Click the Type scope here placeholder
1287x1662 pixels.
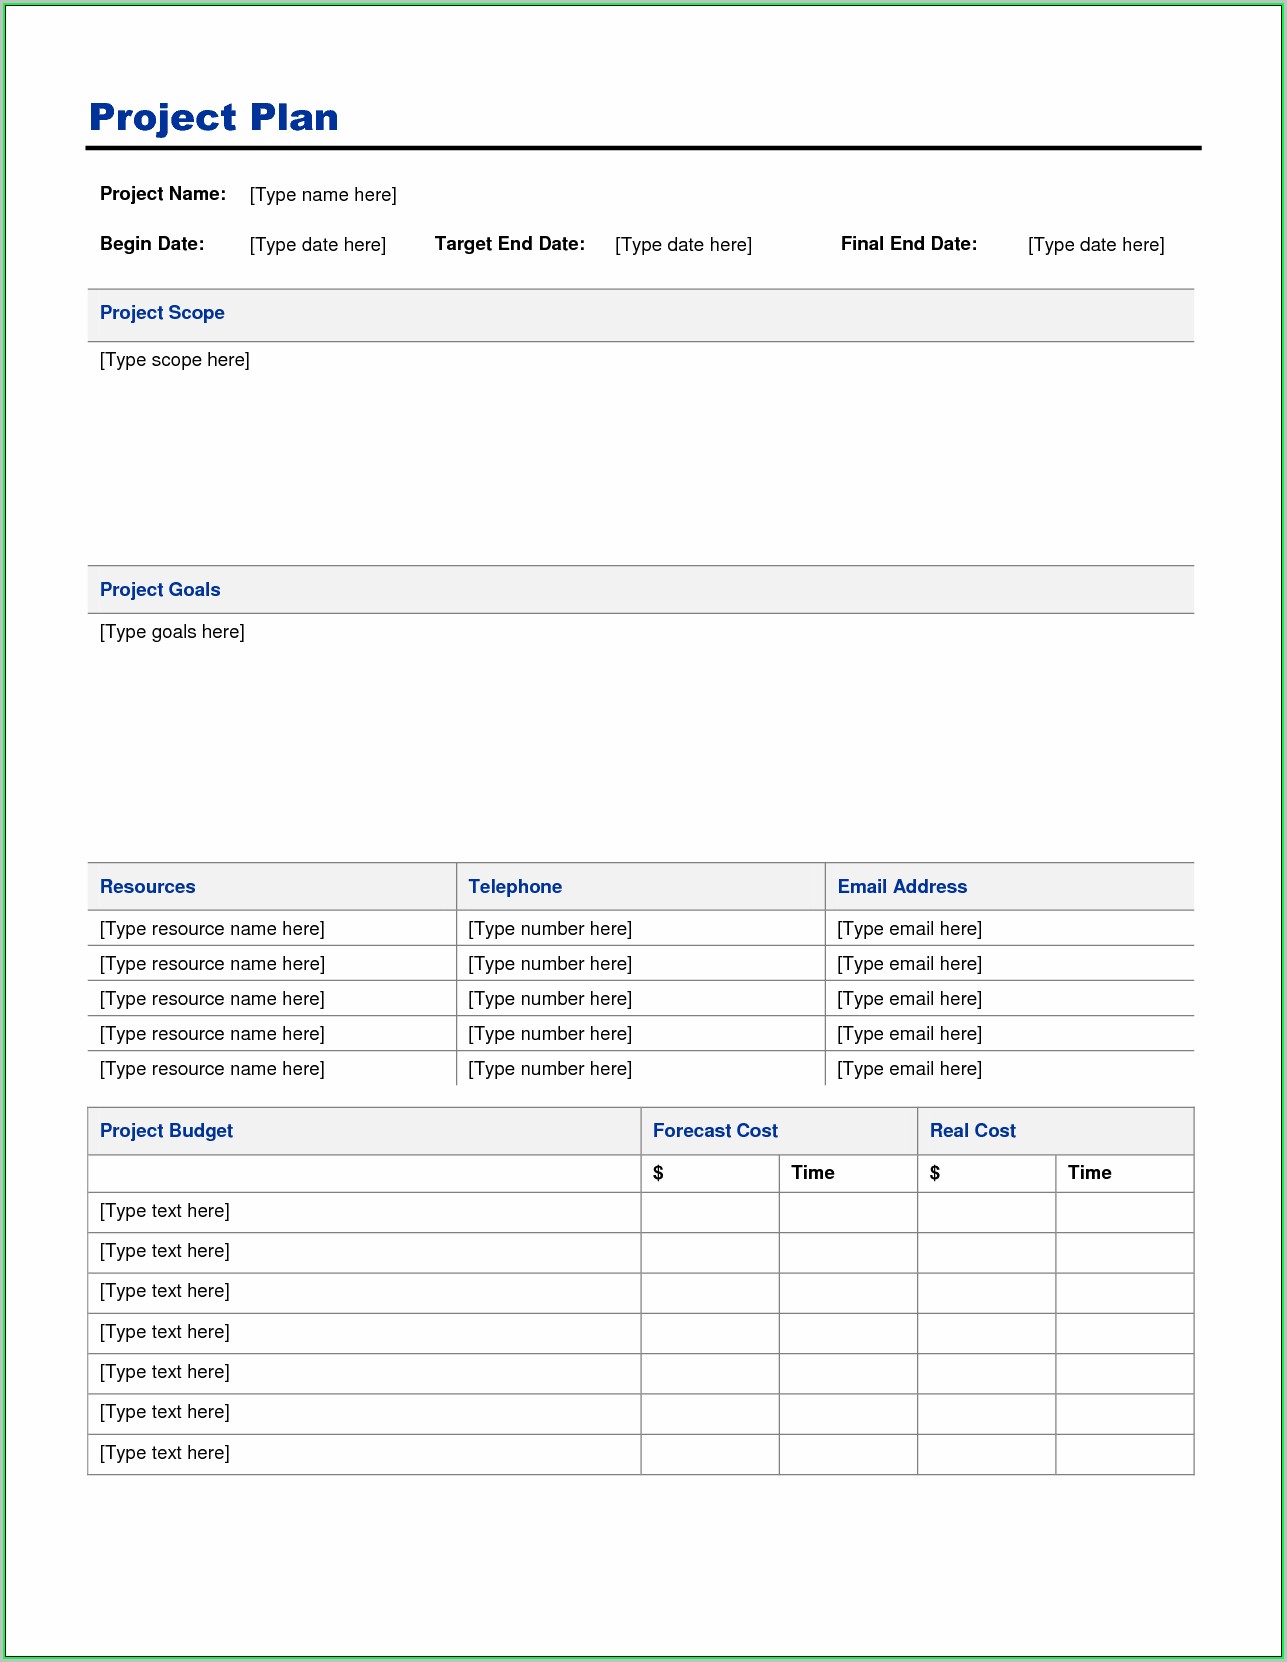174,360
